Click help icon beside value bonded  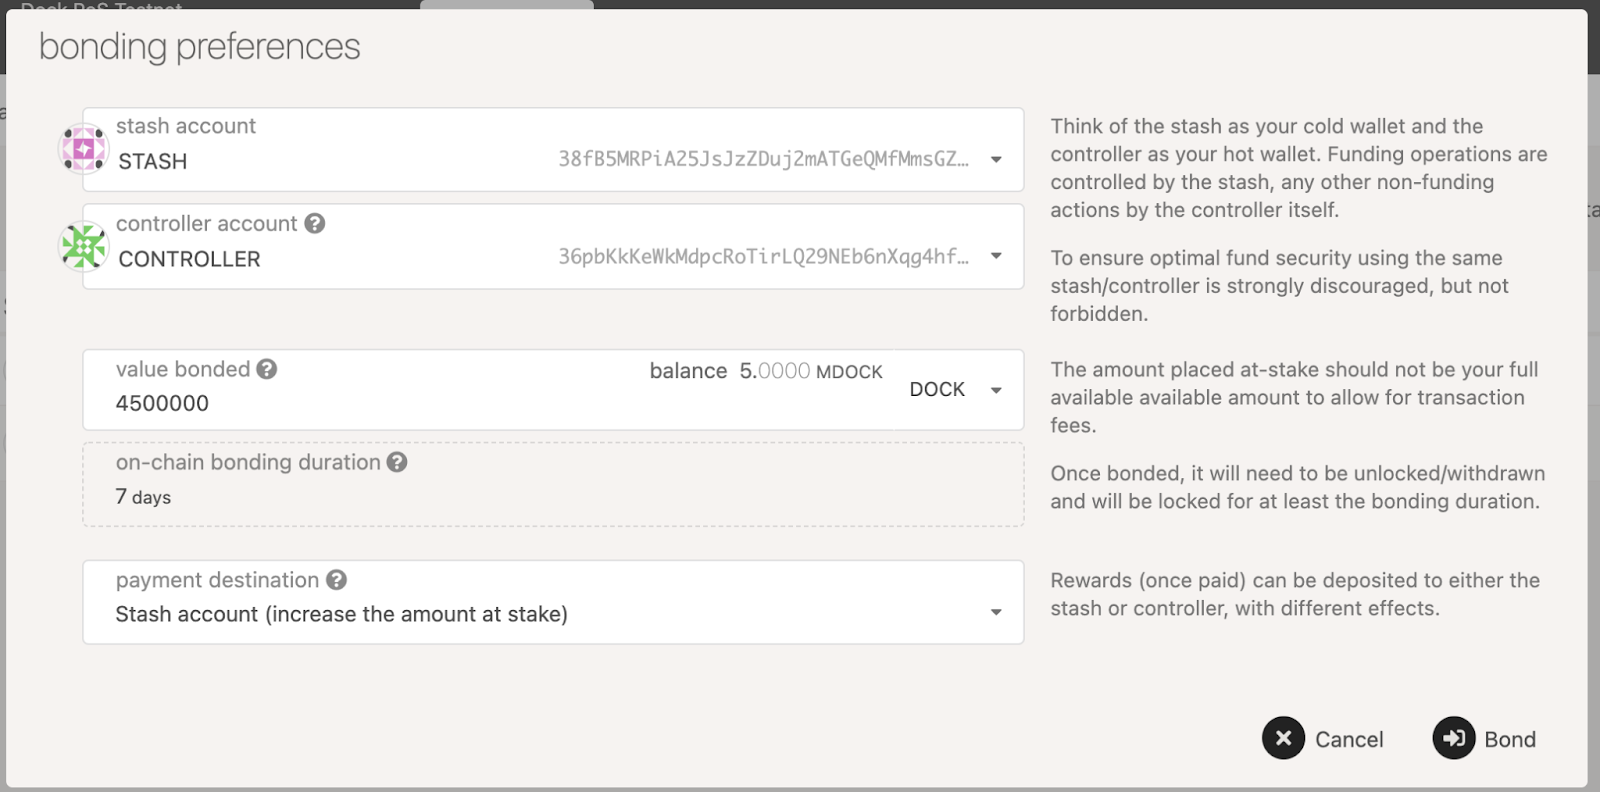(x=266, y=369)
